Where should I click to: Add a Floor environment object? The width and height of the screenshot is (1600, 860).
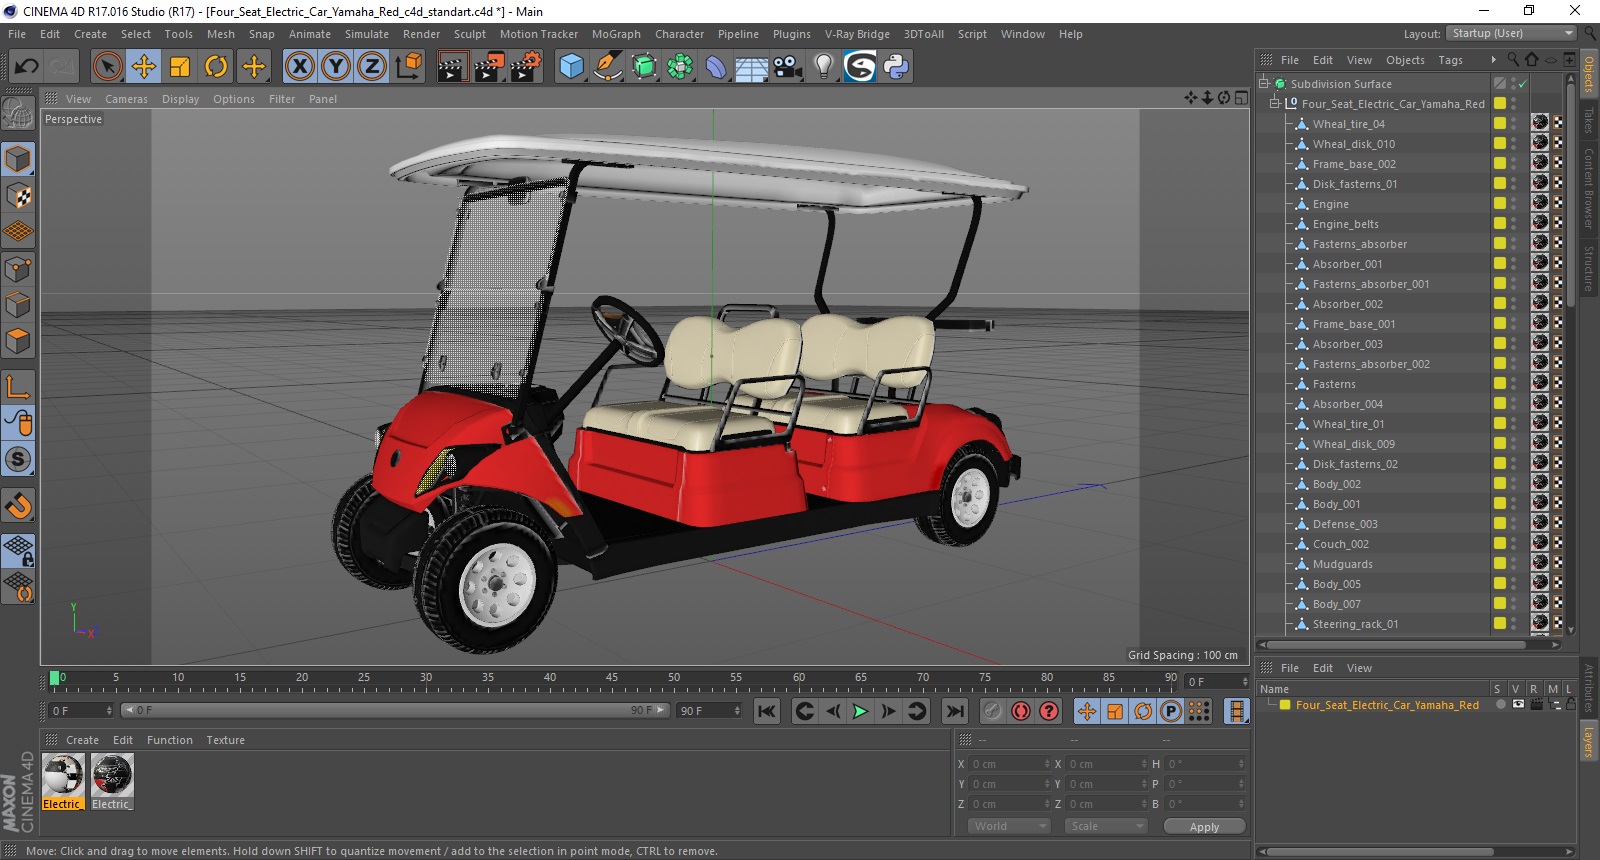[x=751, y=67]
